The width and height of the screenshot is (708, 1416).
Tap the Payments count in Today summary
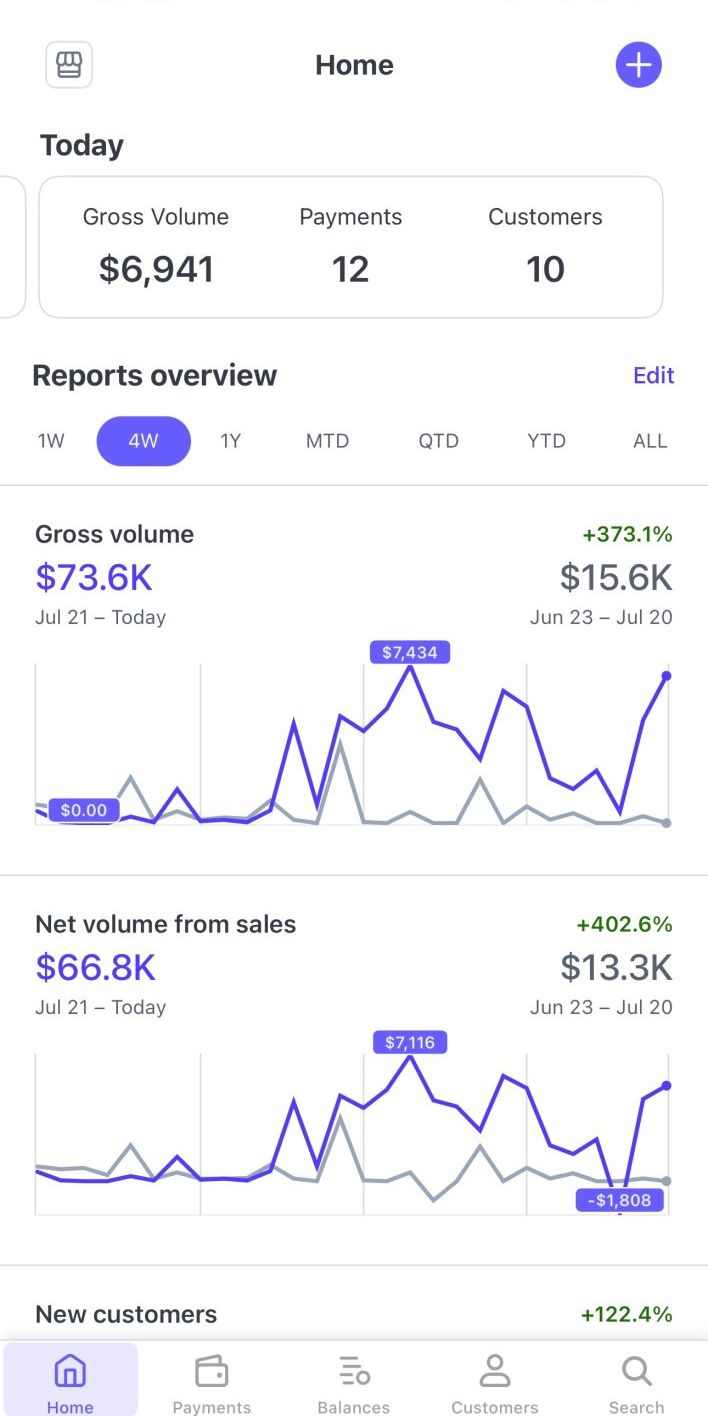coord(350,245)
